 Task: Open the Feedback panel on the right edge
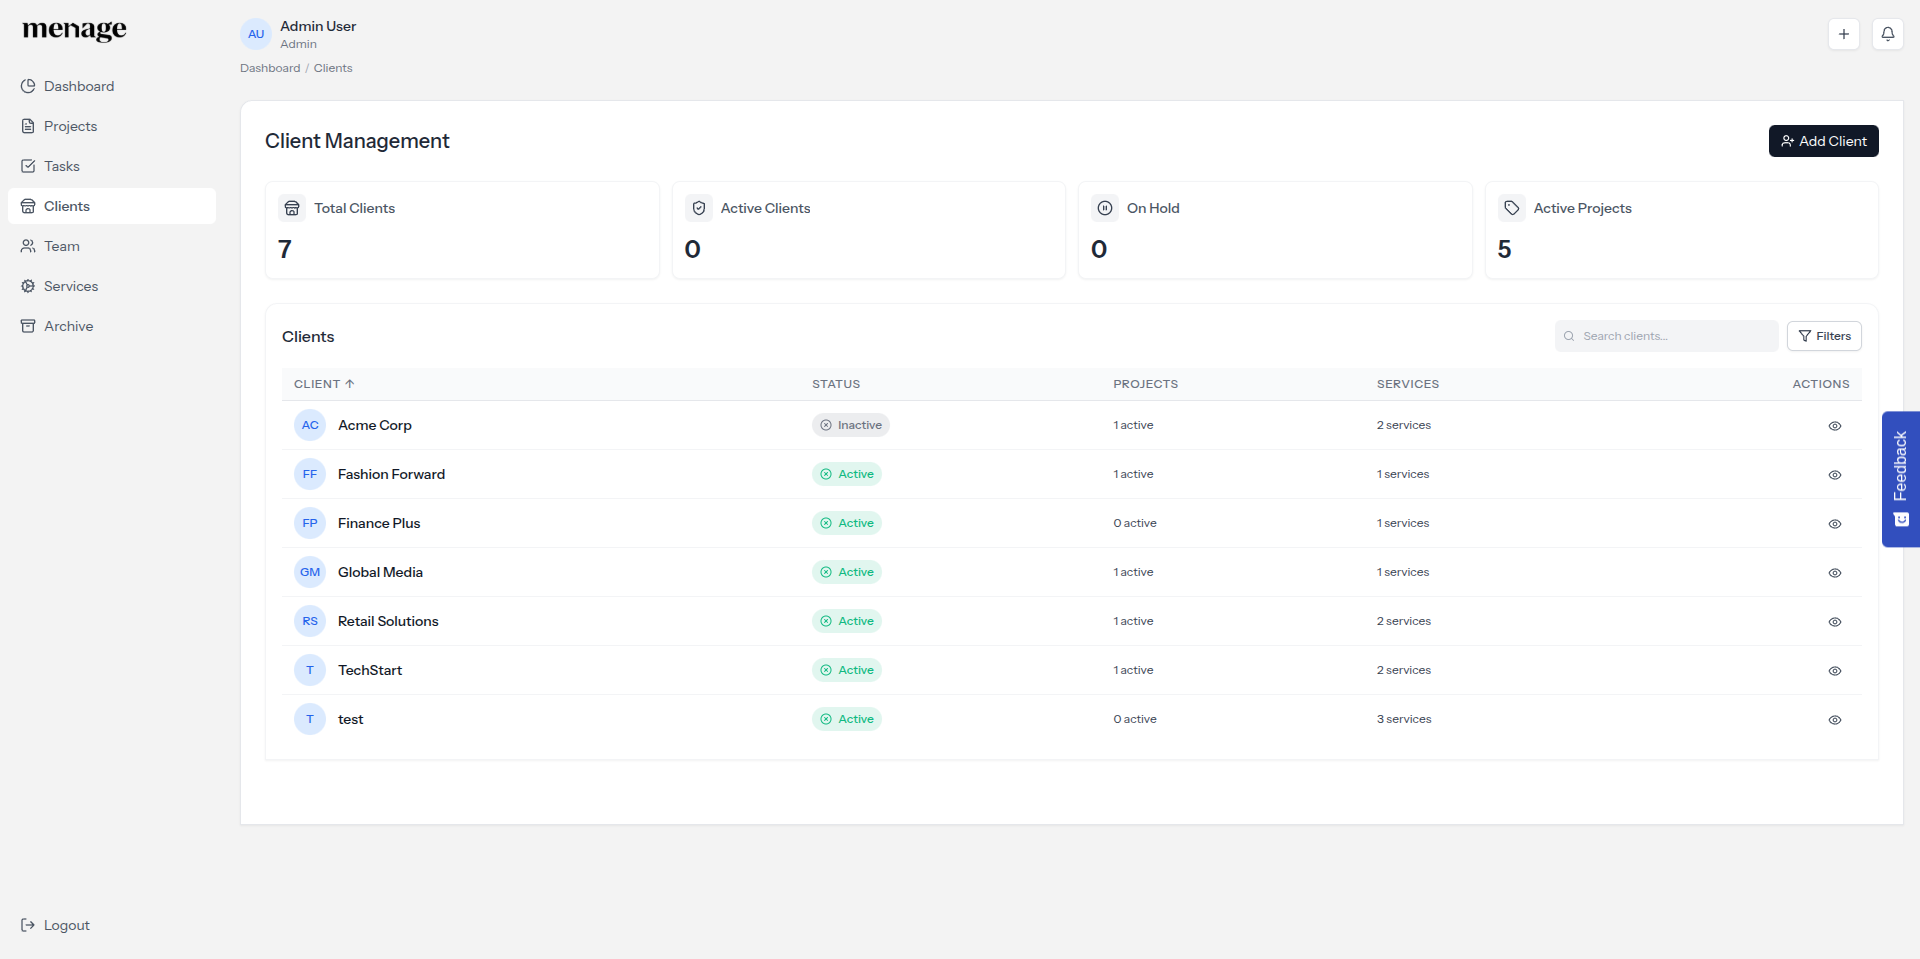tap(1900, 479)
